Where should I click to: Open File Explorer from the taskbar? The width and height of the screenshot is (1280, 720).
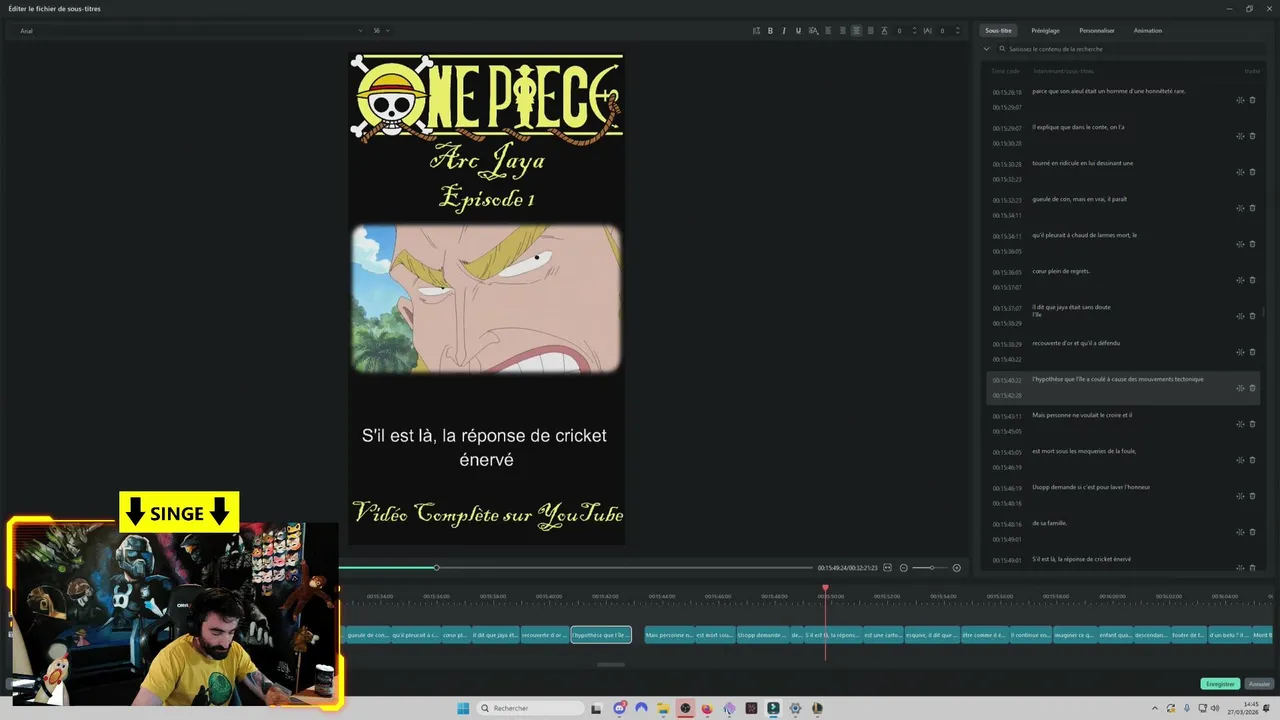pyautogui.click(x=664, y=708)
